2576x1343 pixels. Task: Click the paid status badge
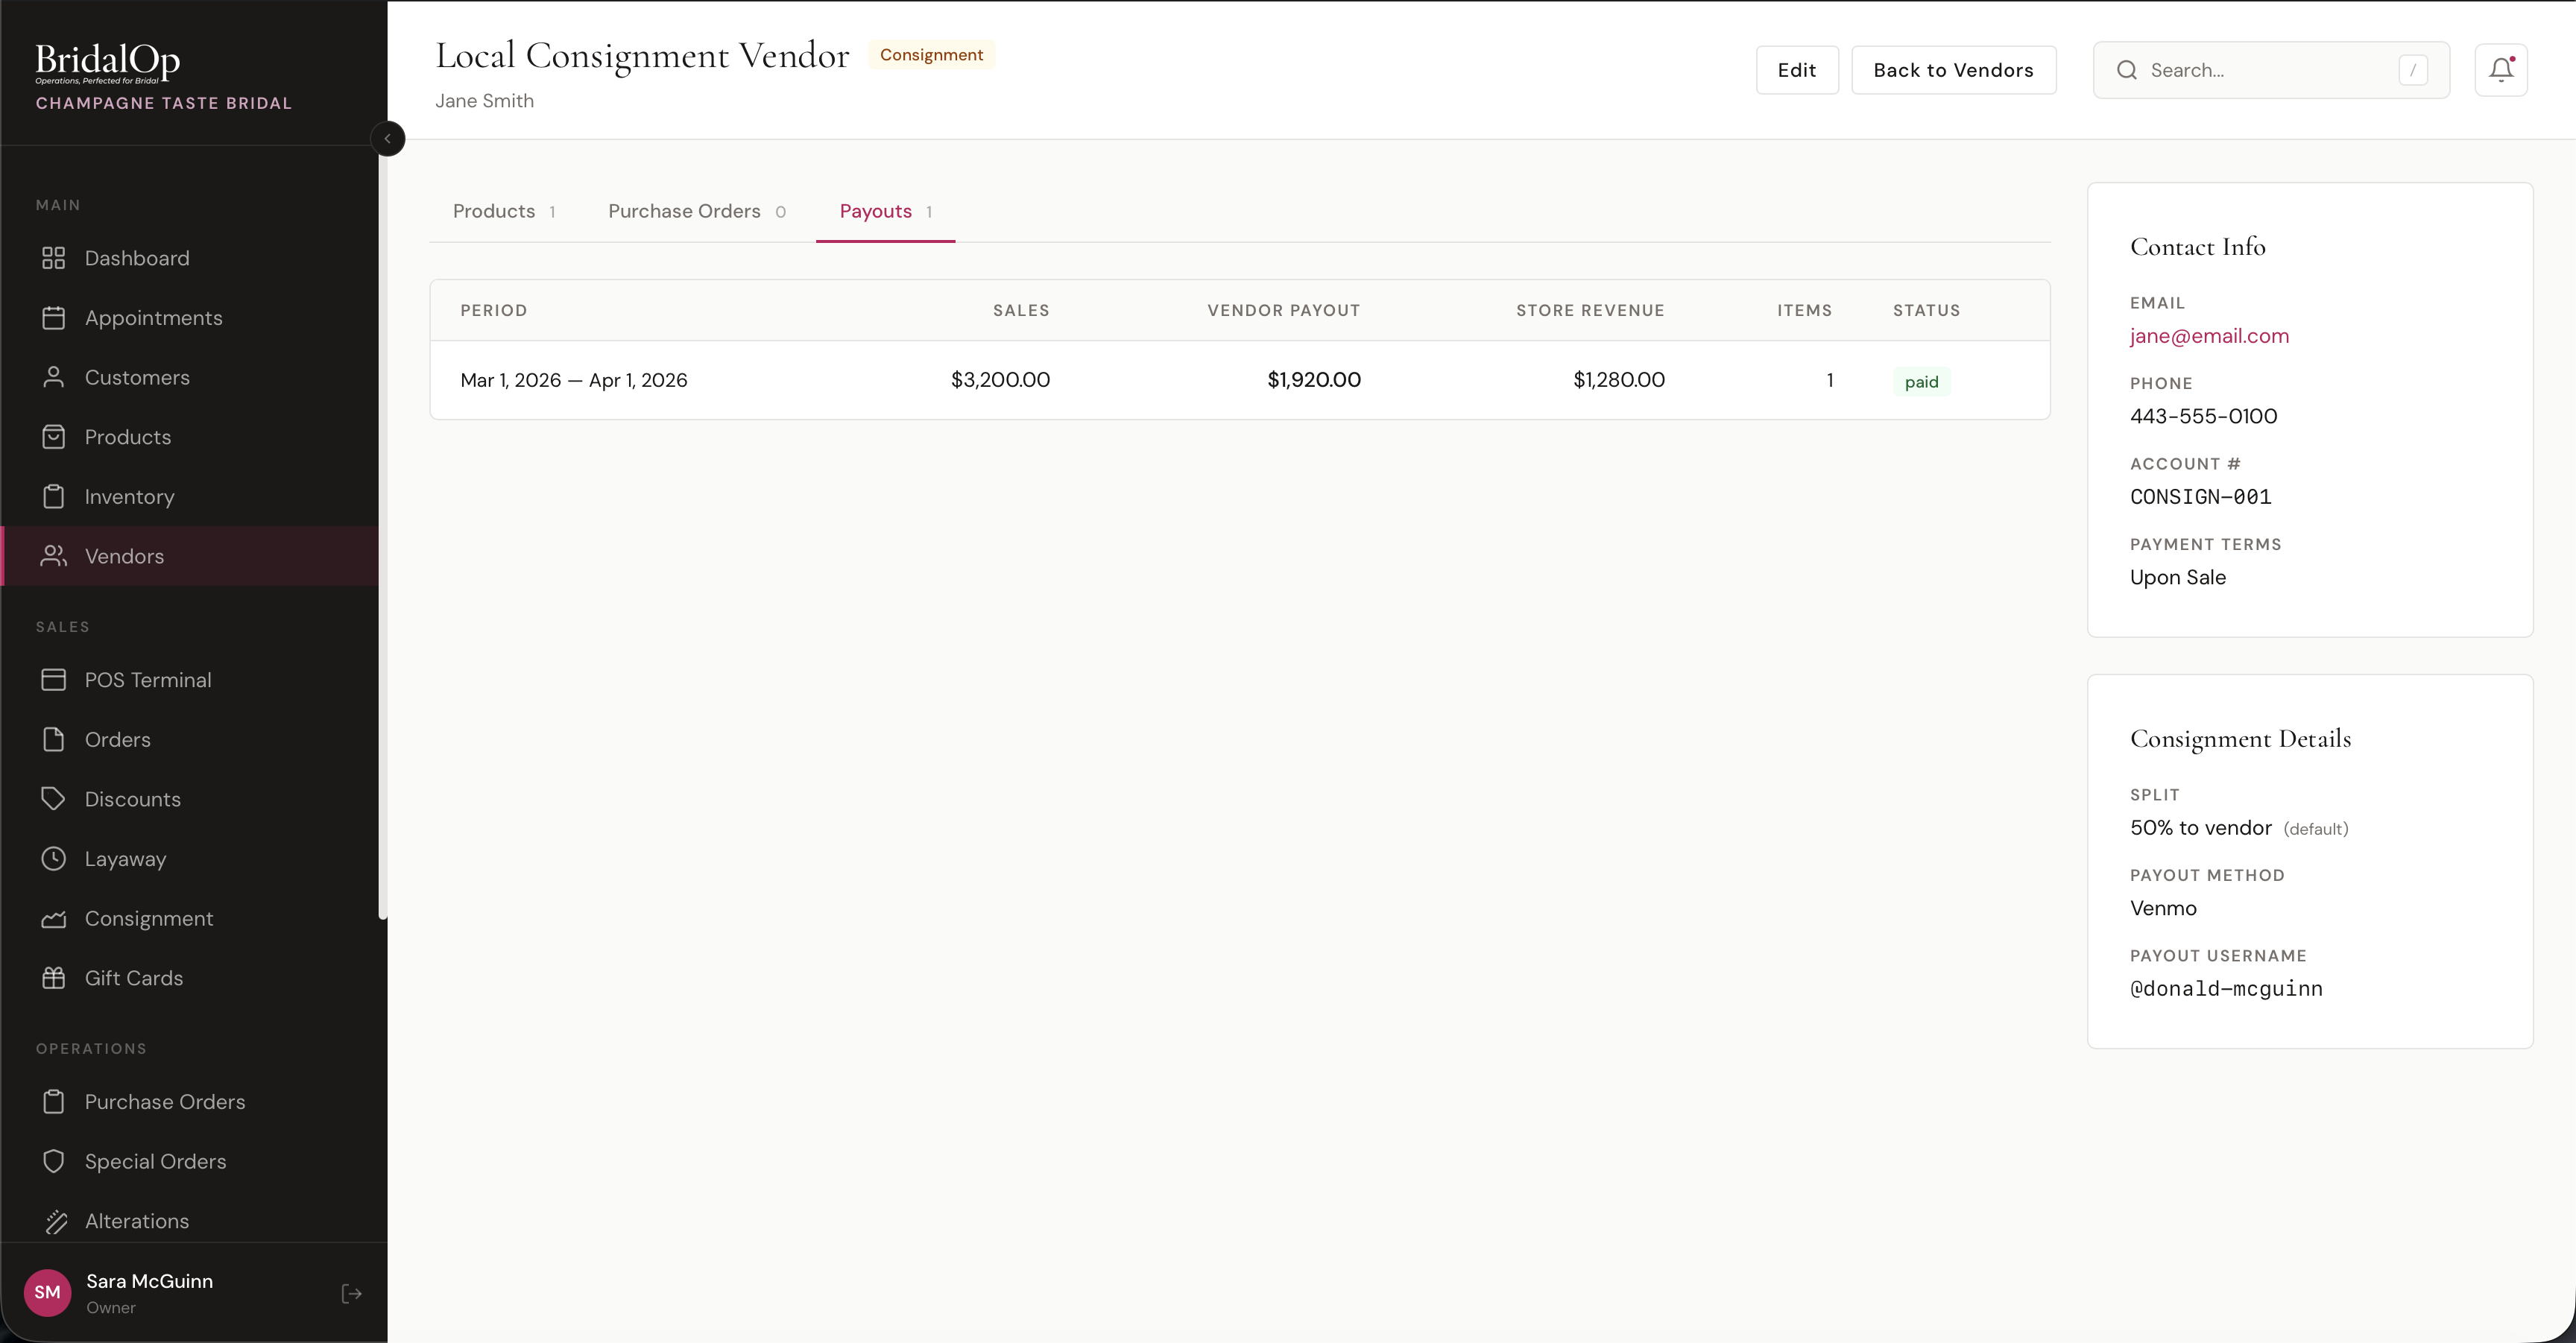pos(1920,381)
